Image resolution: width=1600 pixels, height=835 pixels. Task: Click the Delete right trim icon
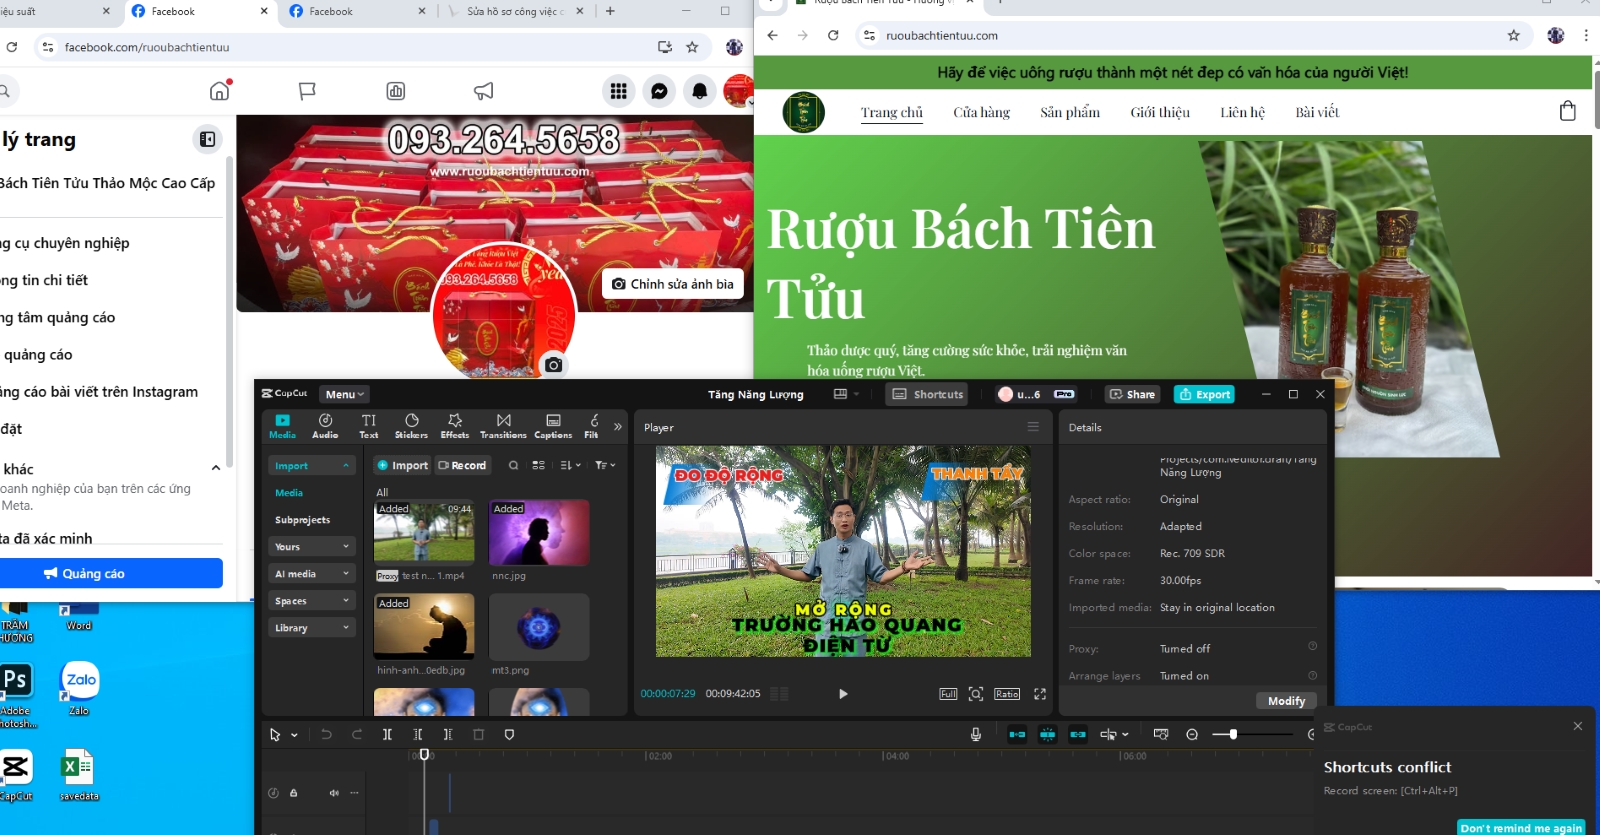(x=448, y=734)
